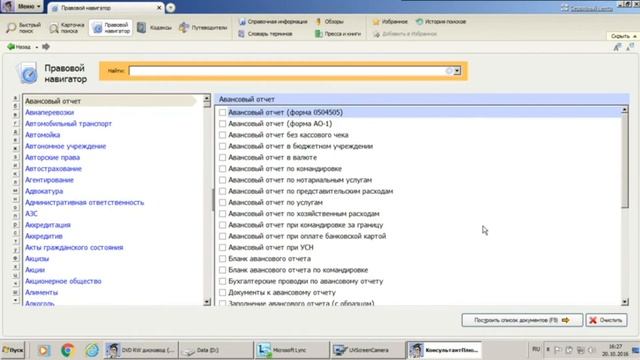Check Авансовый отчет по представительским расходам
Viewport: 640px width, 360px height.
click(222, 191)
